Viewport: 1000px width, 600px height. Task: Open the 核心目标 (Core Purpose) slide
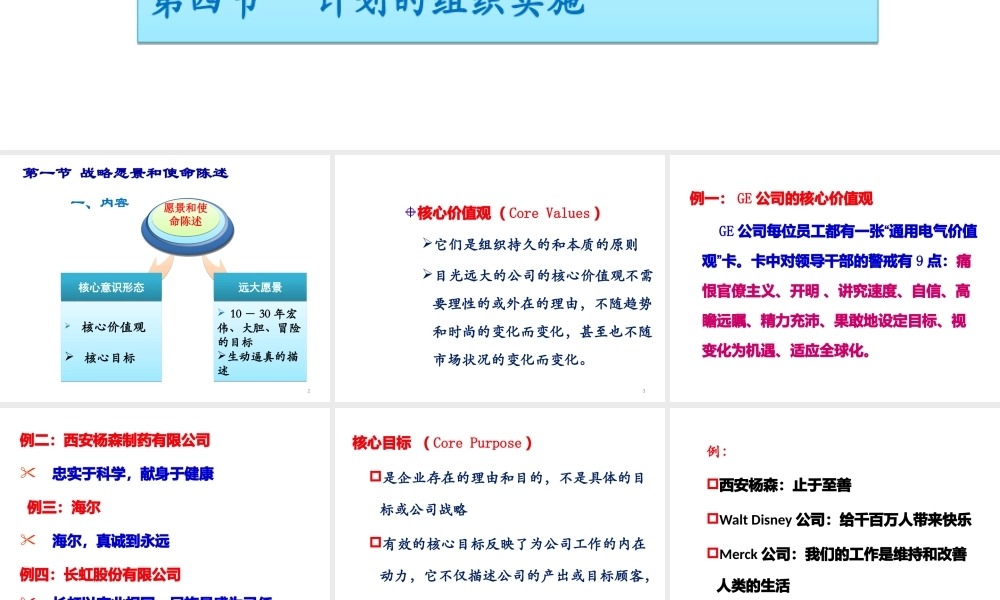click(499, 504)
